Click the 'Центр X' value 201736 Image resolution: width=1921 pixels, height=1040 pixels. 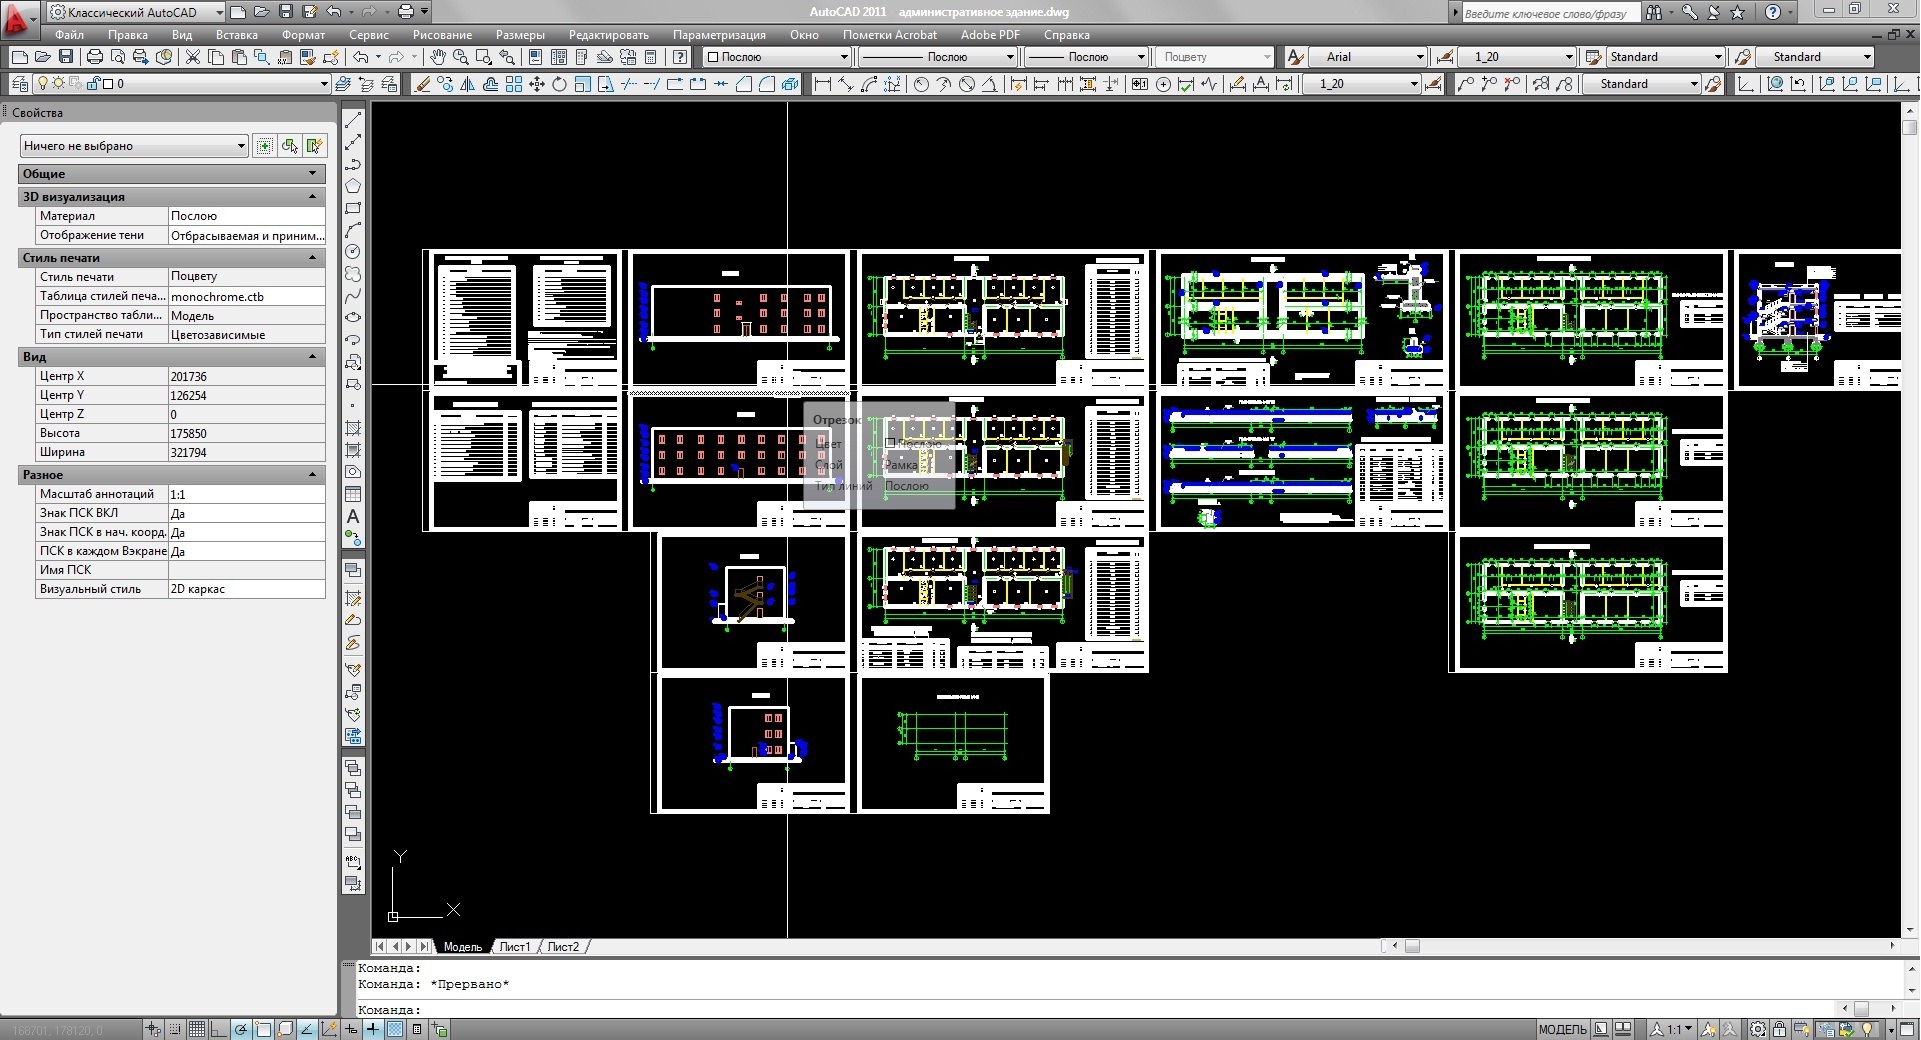click(247, 377)
